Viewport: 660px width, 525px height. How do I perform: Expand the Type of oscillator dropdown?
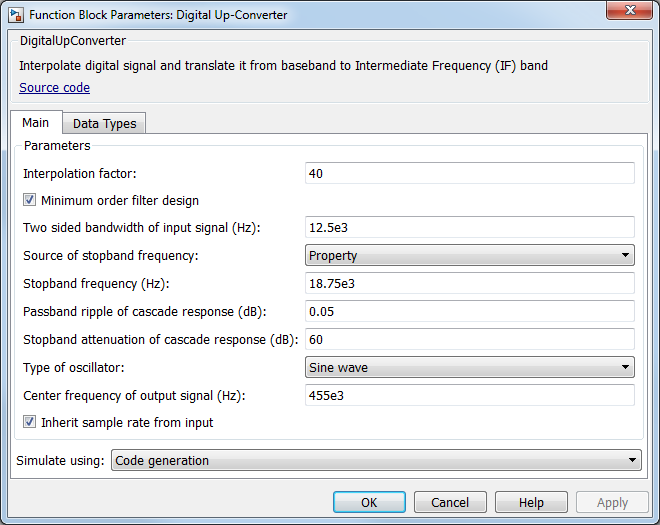pos(469,368)
